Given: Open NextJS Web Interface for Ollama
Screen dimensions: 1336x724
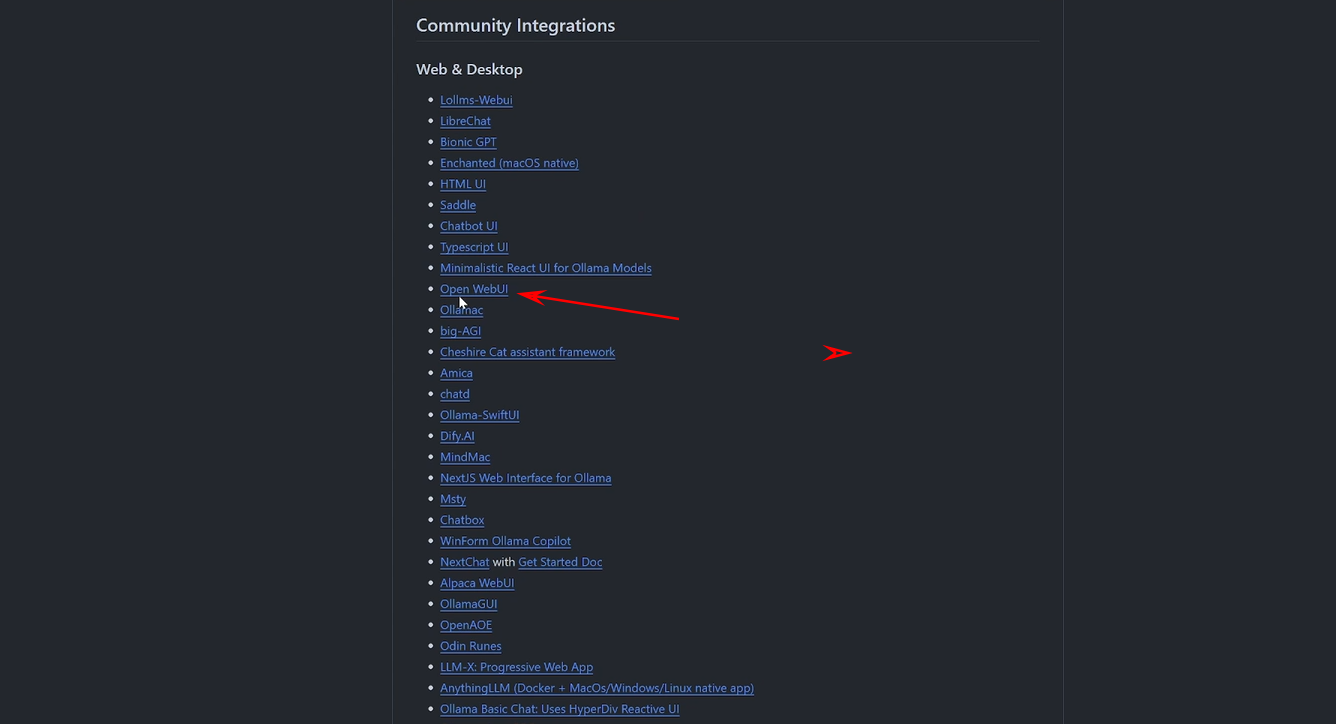Looking at the screenshot, I should [525, 478].
